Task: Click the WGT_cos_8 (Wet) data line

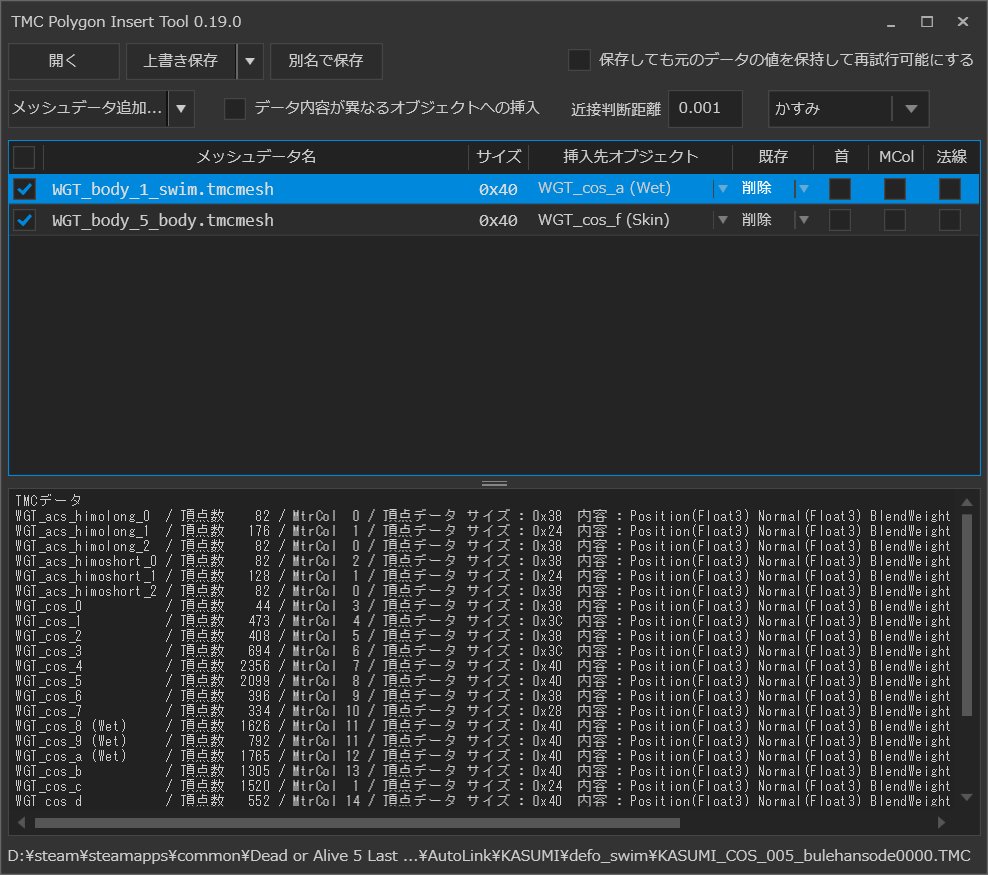Action: coord(483,726)
